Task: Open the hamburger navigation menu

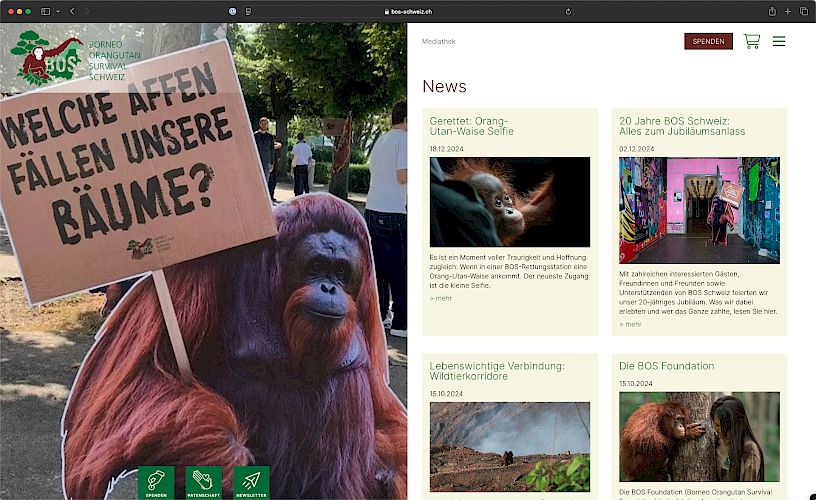Action: click(779, 41)
